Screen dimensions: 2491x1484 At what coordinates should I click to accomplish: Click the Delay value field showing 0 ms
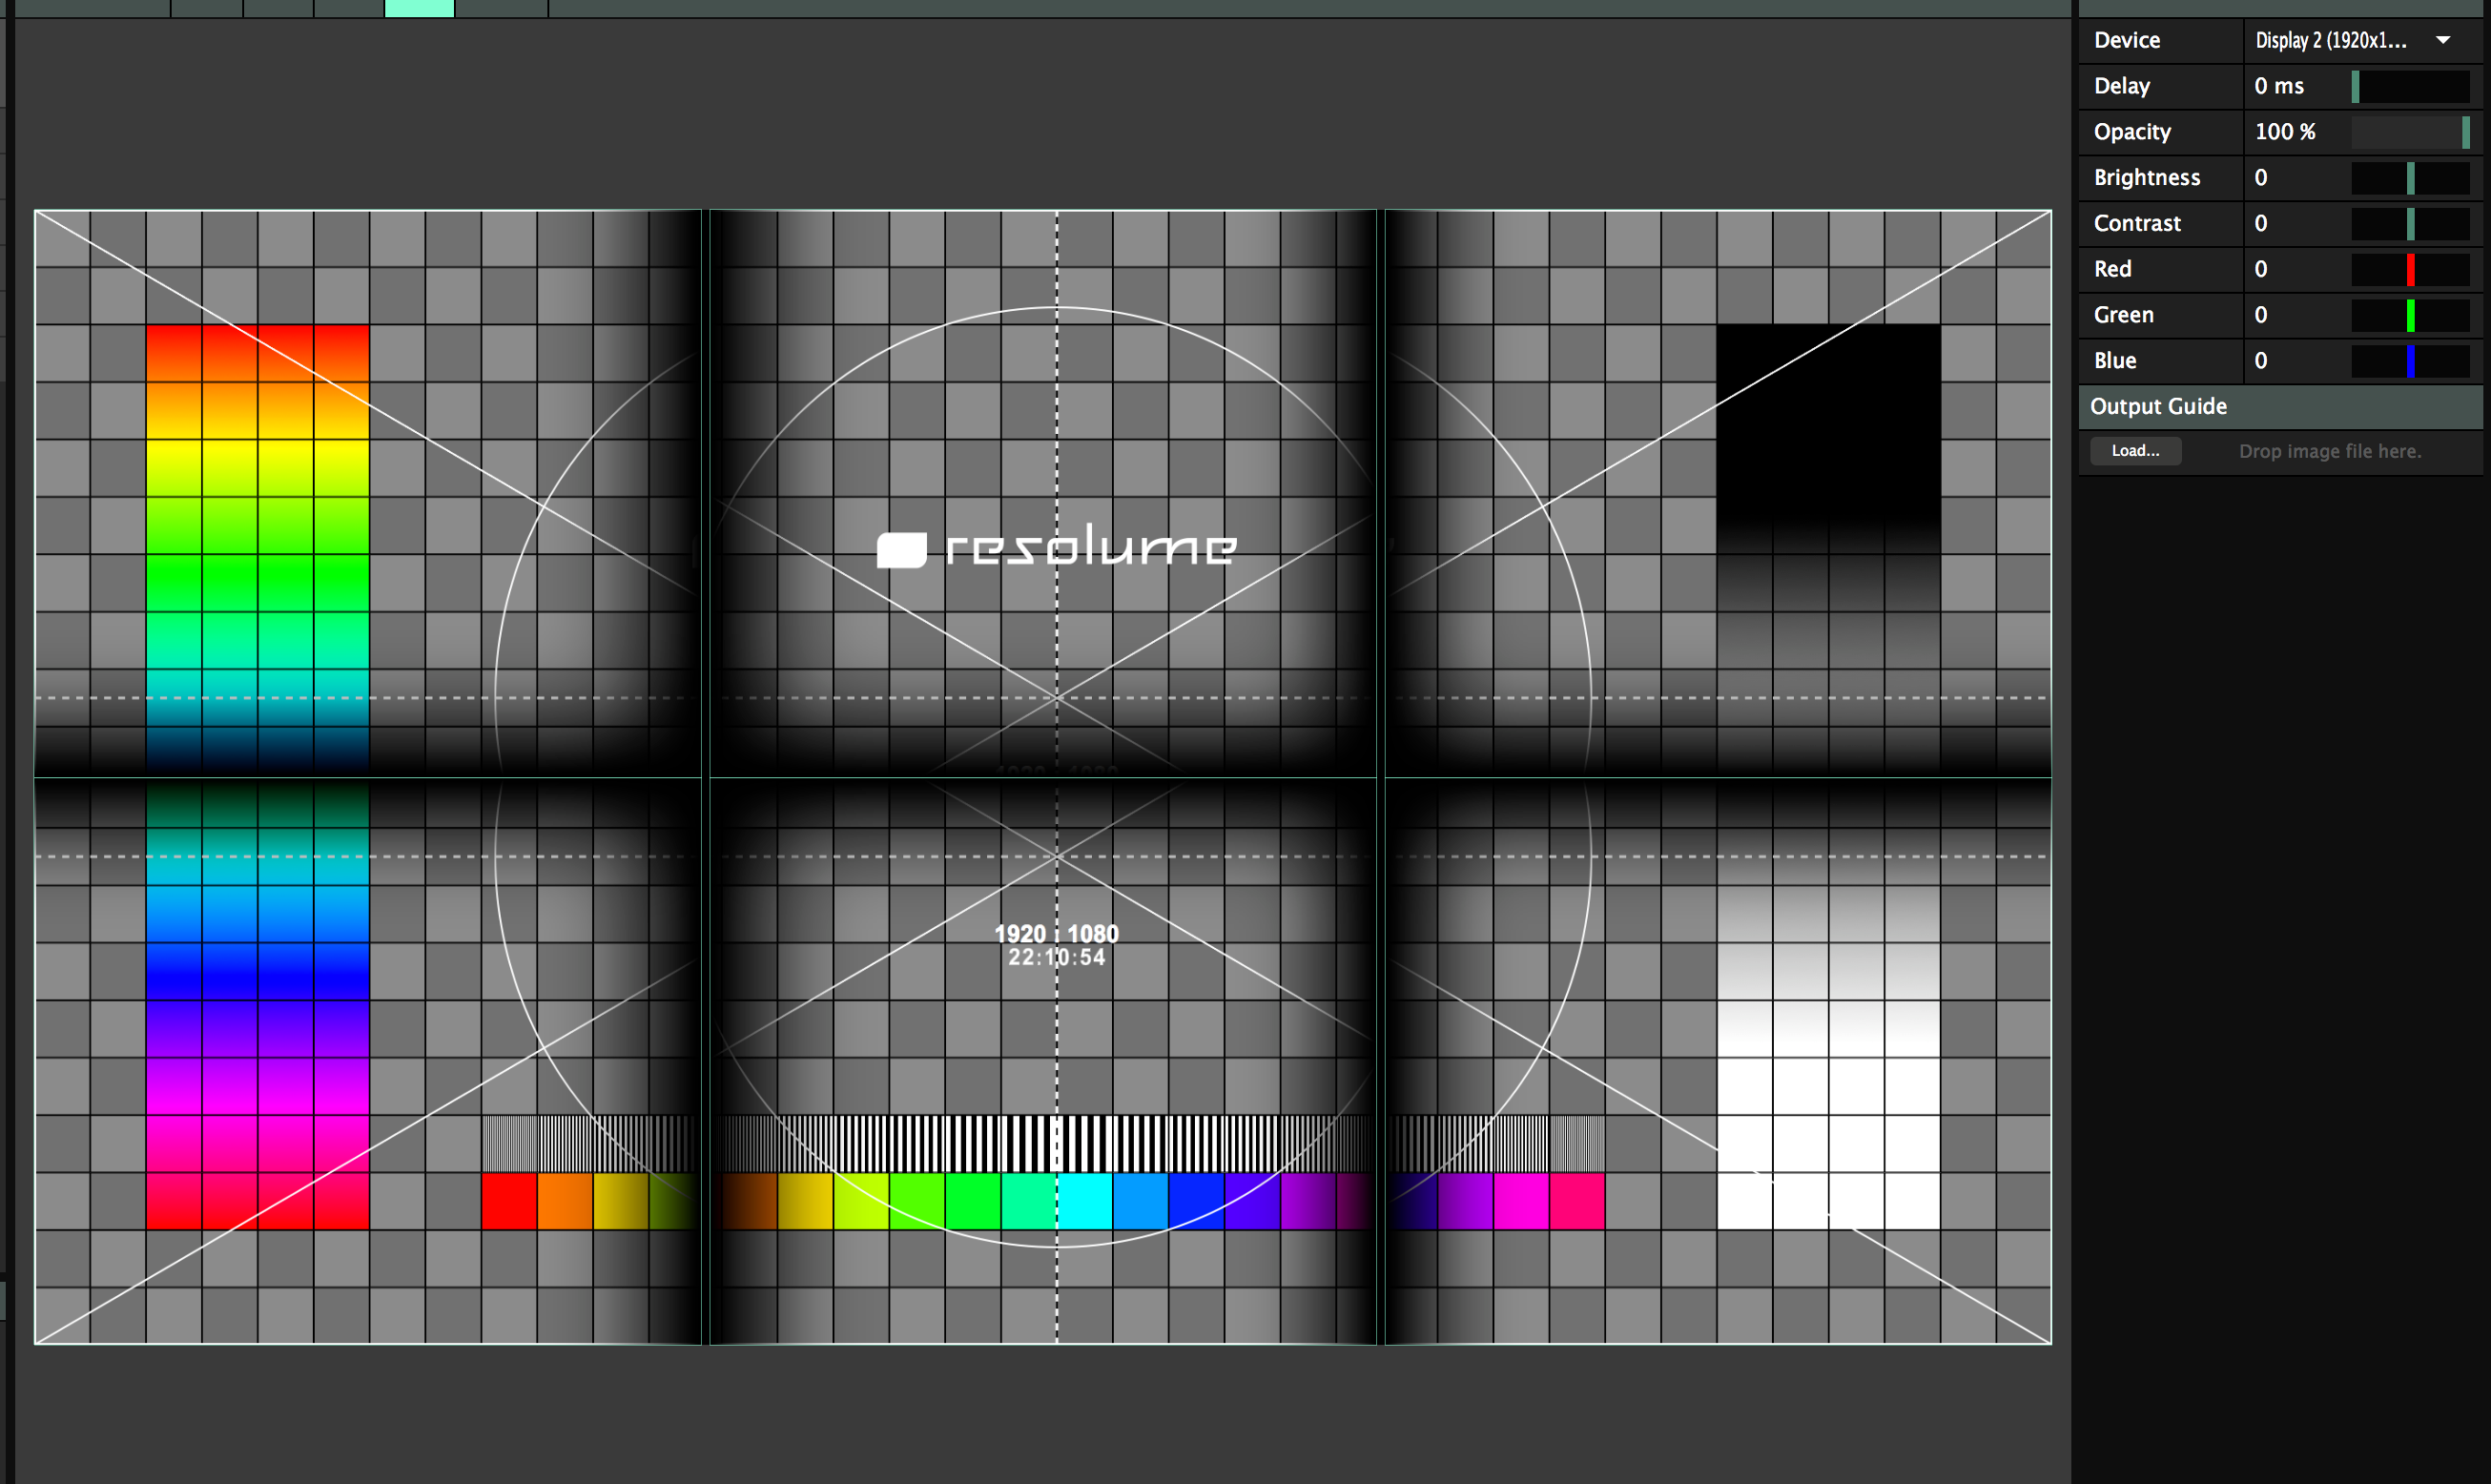pos(2280,87)
